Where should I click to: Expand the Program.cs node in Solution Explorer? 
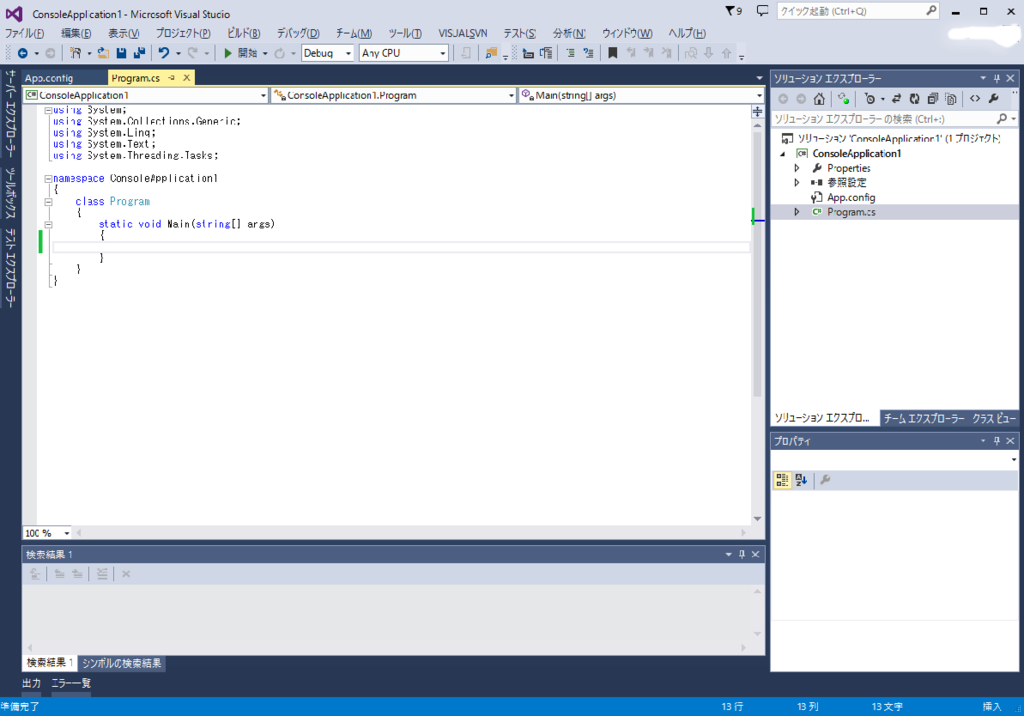click(797, 212)
